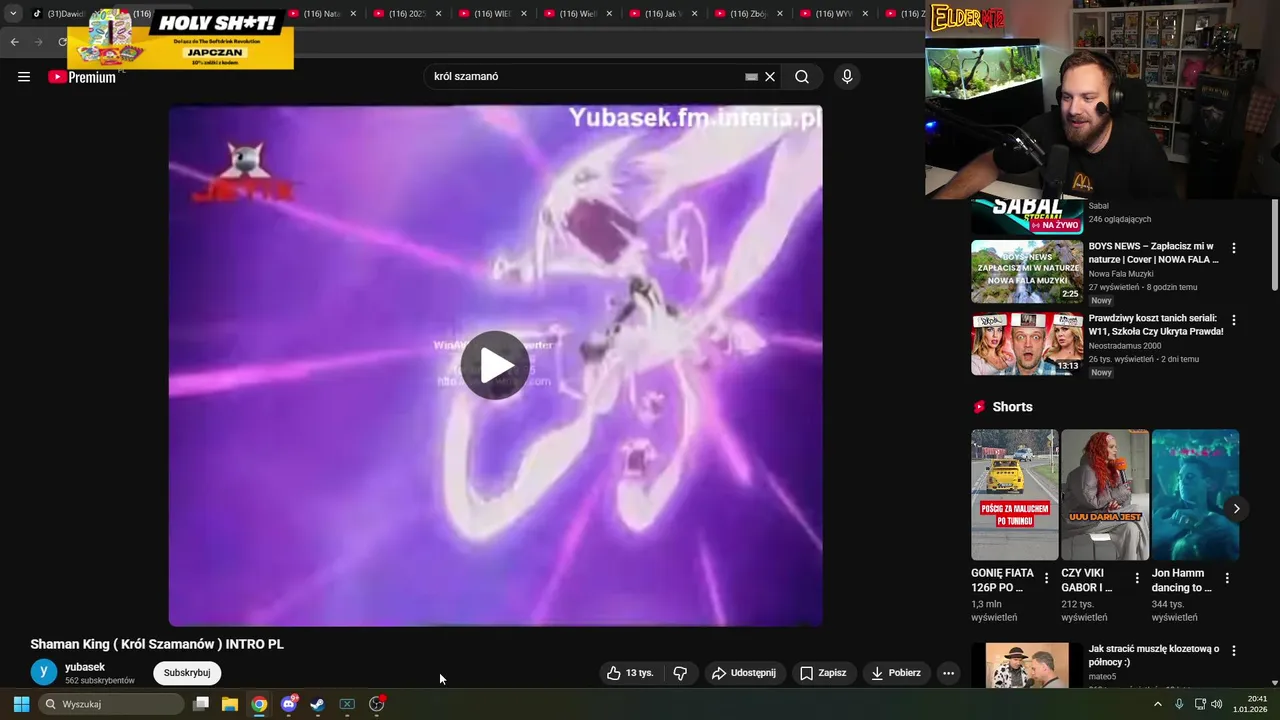
Task: Open the yubasek channel name link
Action: (85, 667)
